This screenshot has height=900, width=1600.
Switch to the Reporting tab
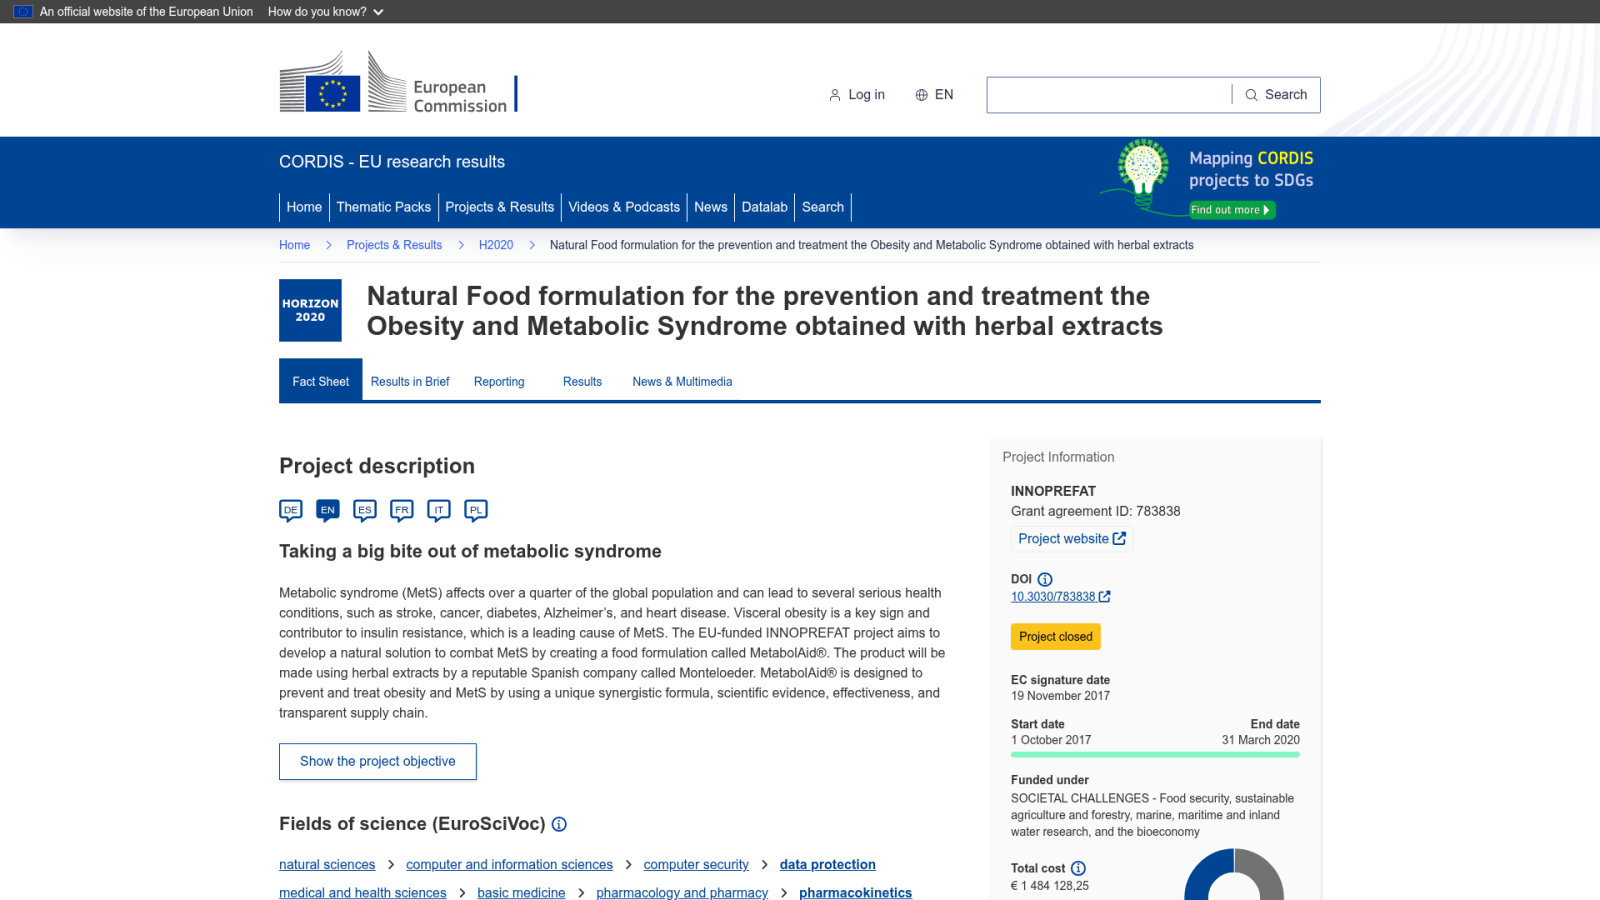[x=499, y=381]
